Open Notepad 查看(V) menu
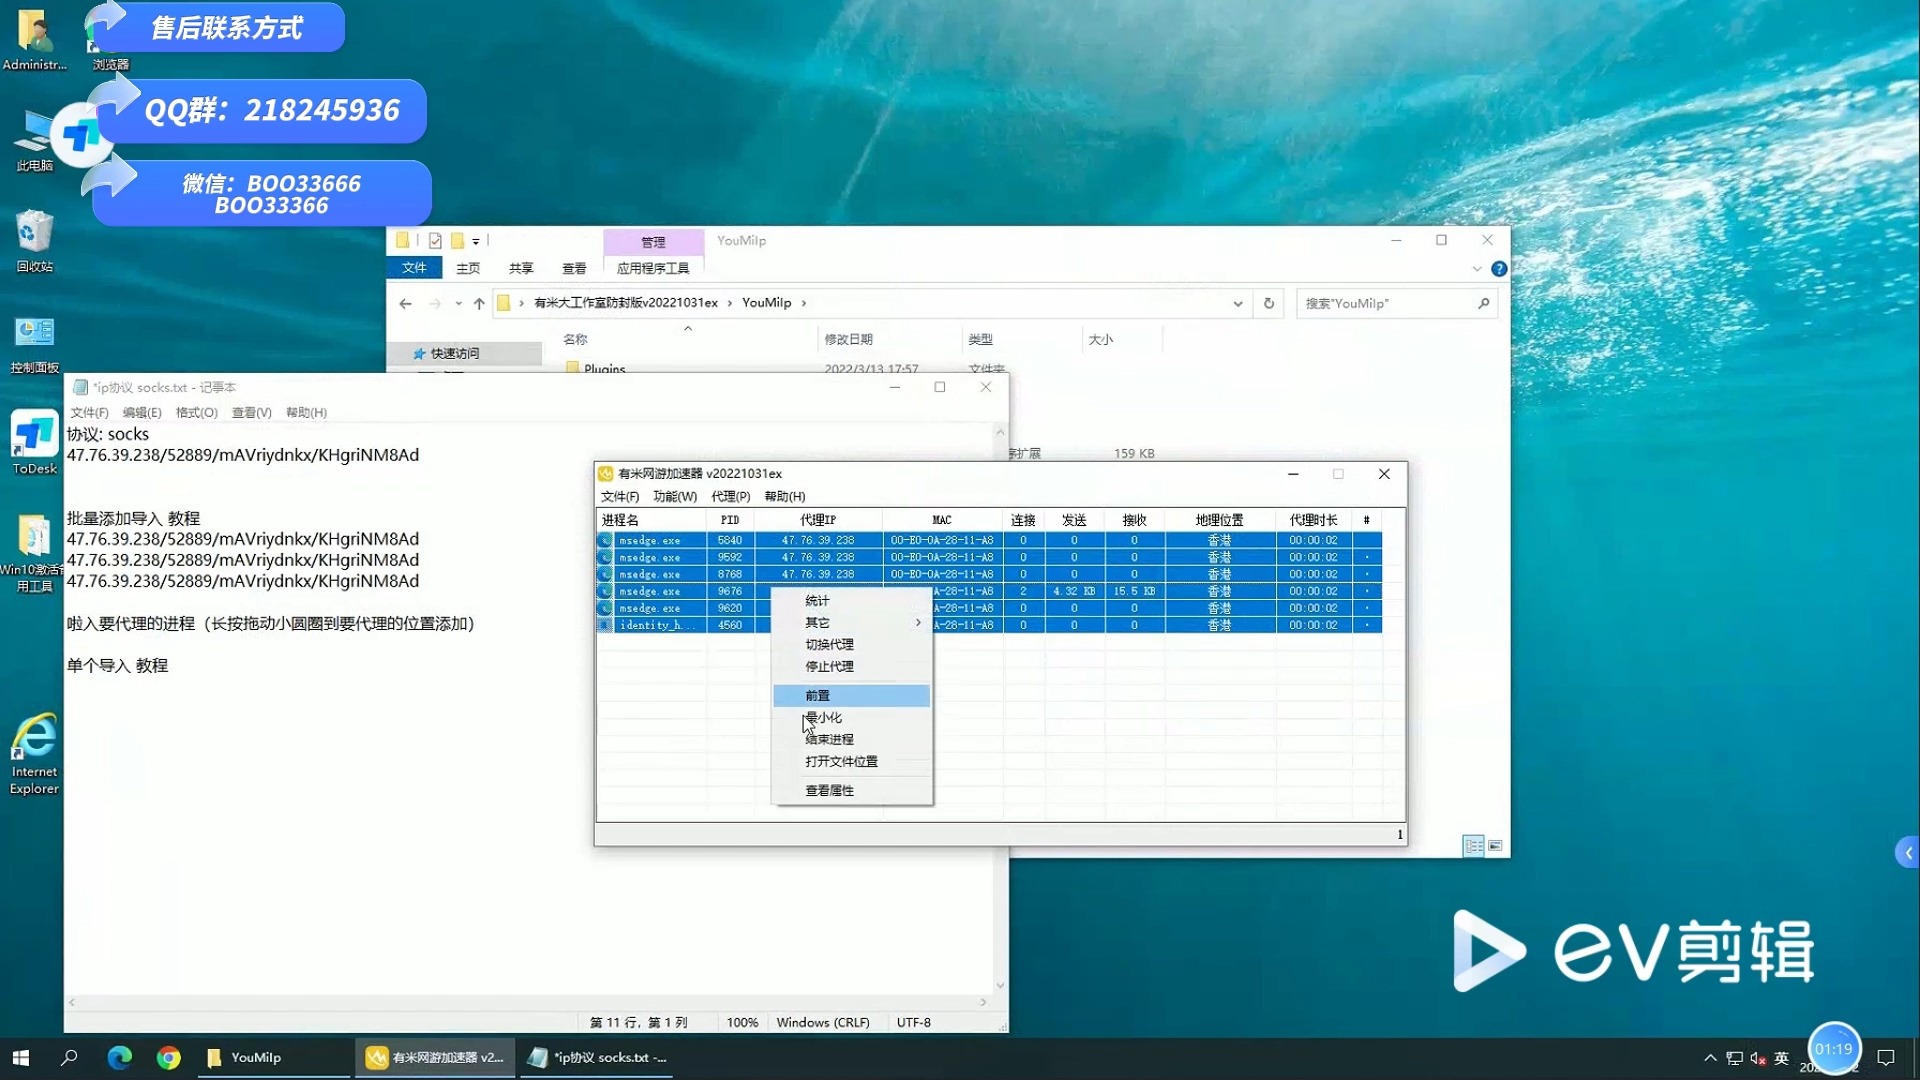The image size is (1920, 1080). click(x=252, y=413)
